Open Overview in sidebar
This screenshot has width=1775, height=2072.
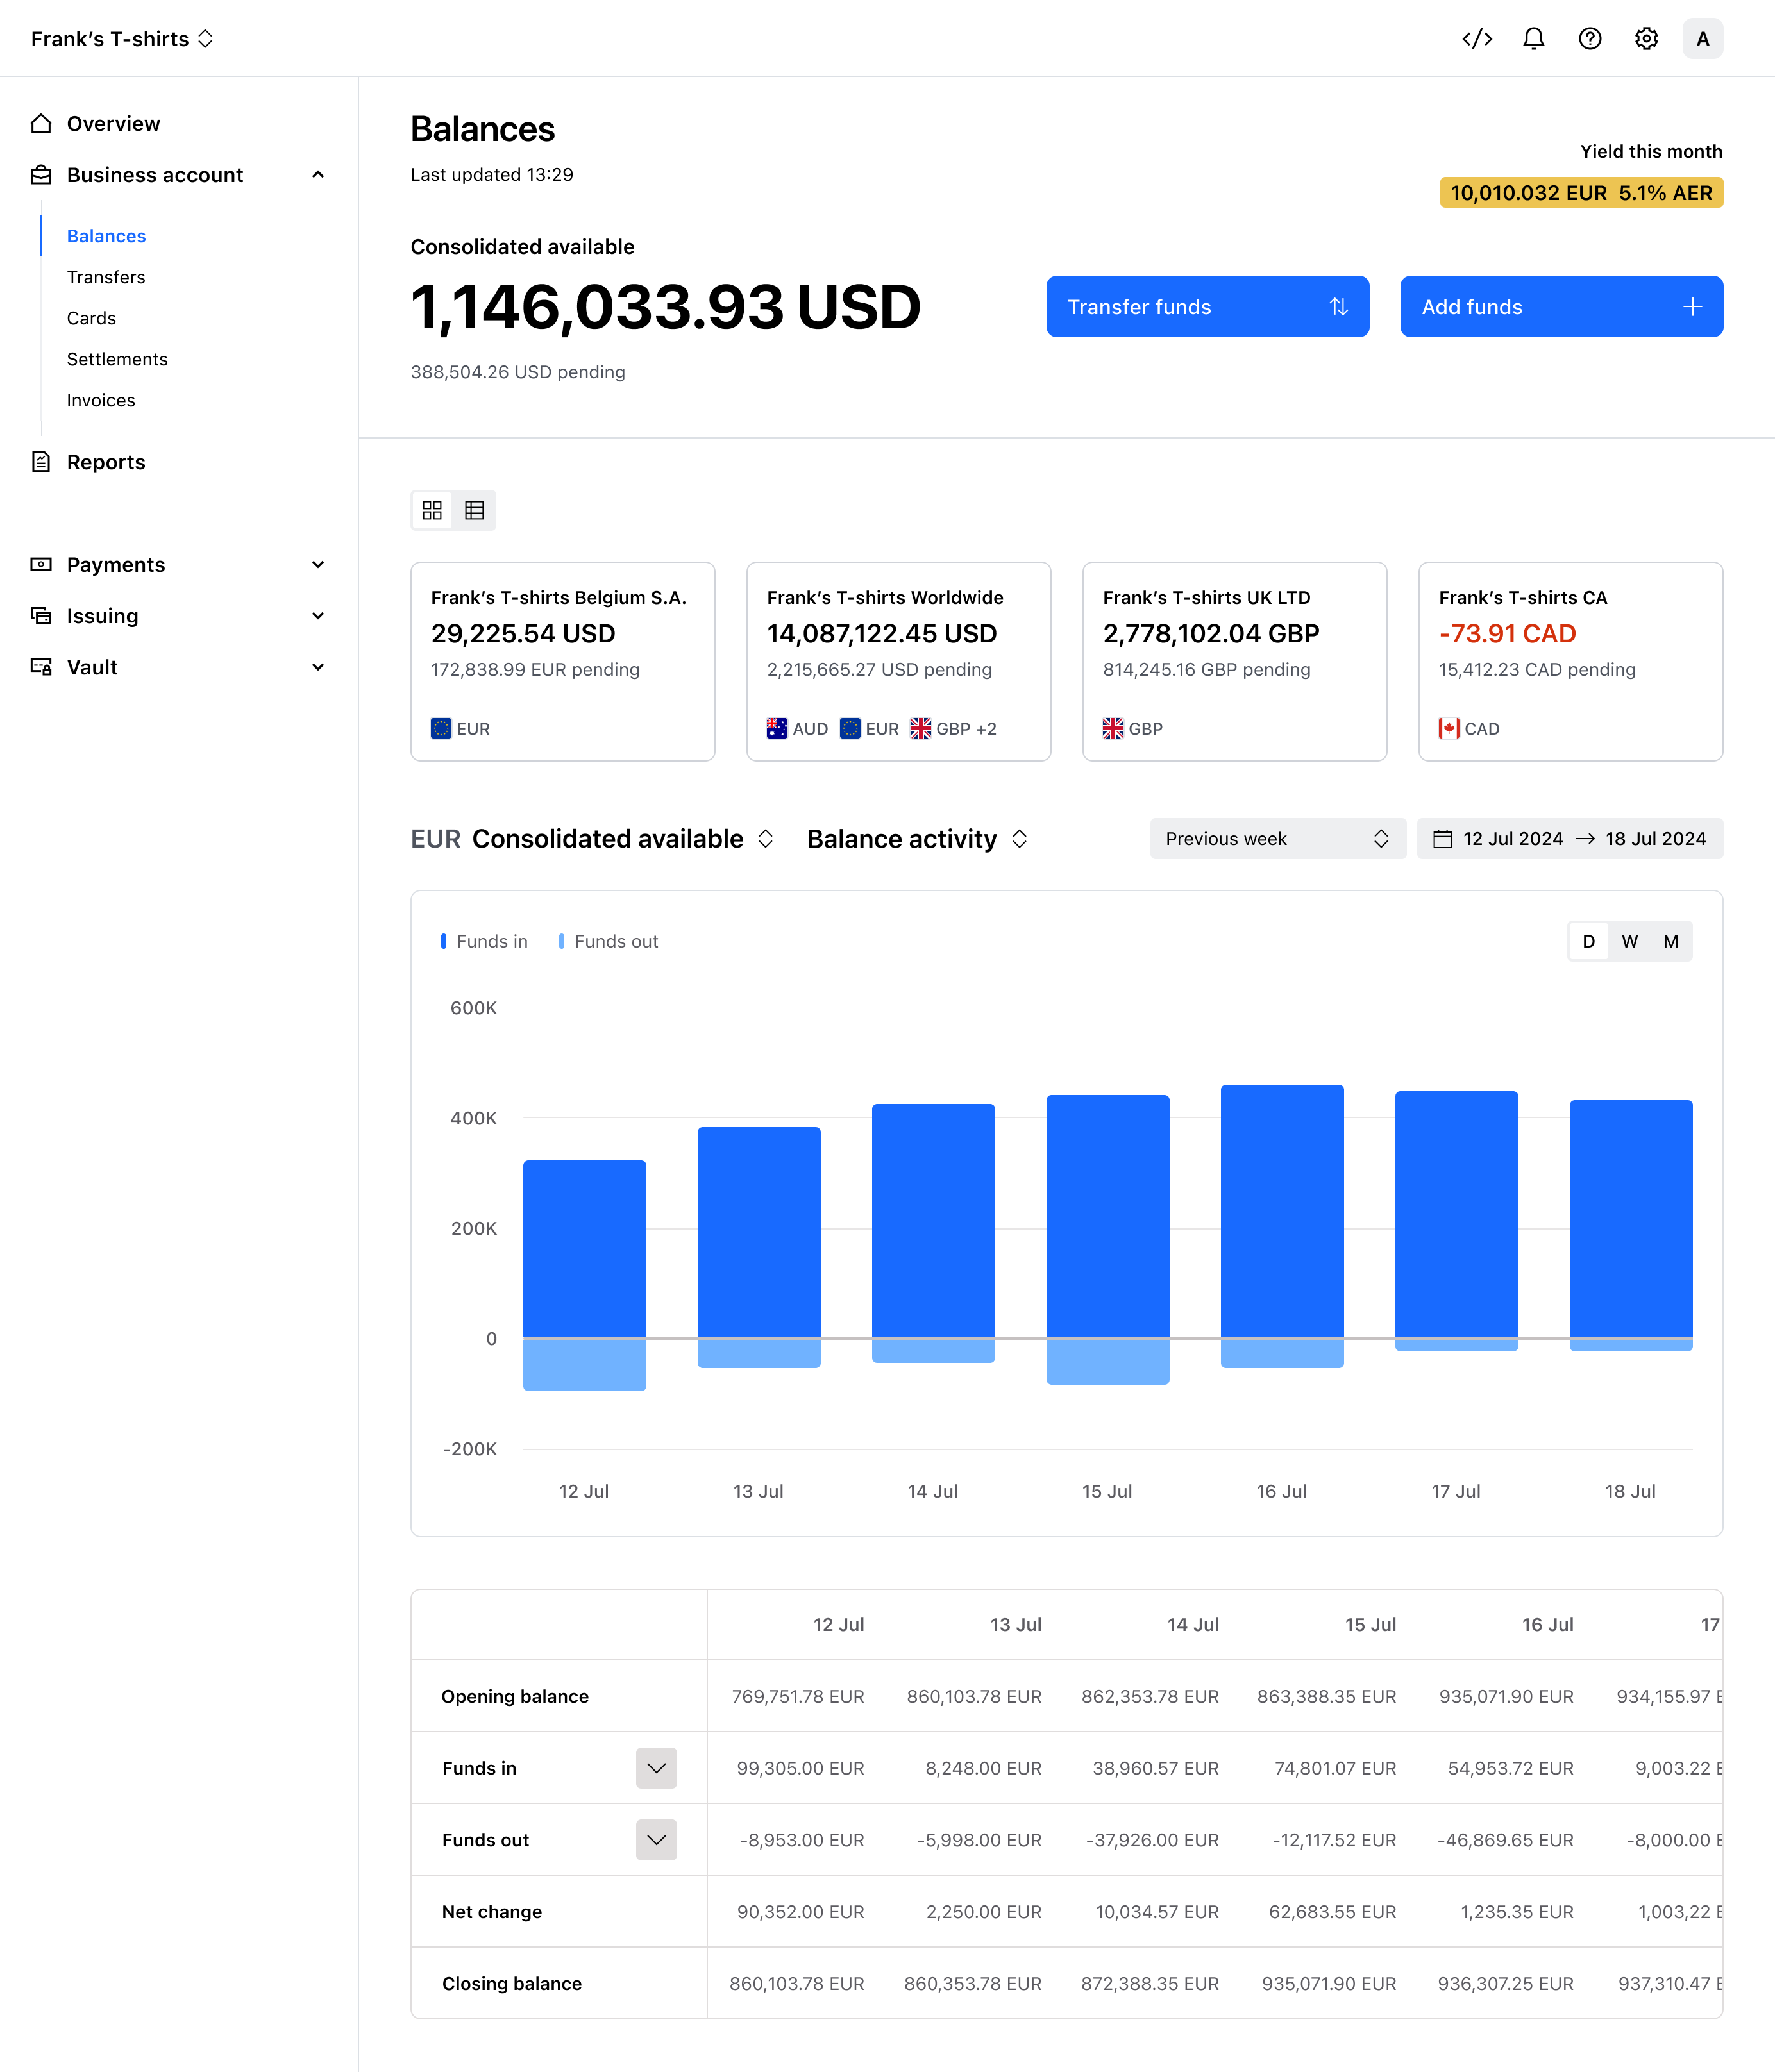[x=113, y=123]
